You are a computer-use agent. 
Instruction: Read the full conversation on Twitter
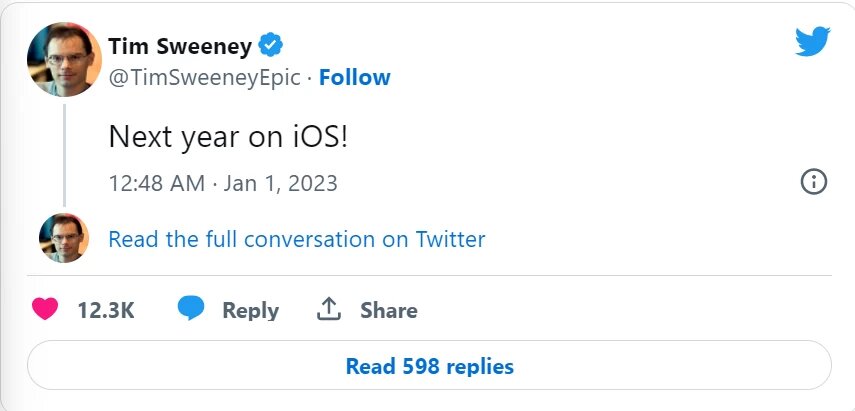point(296,240)
